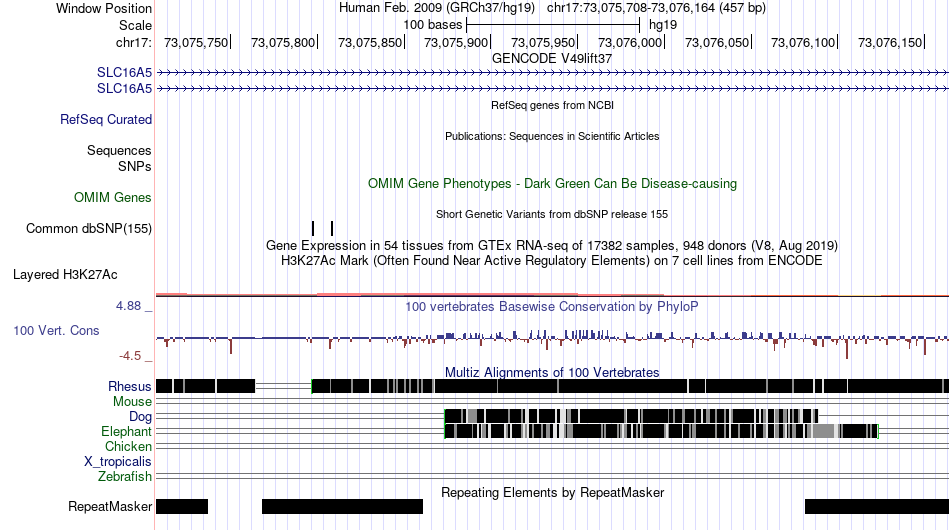The image size is (950, 530).
Task: Click Short Genetic Variants from dbSNP title
Action: (552, 214)
